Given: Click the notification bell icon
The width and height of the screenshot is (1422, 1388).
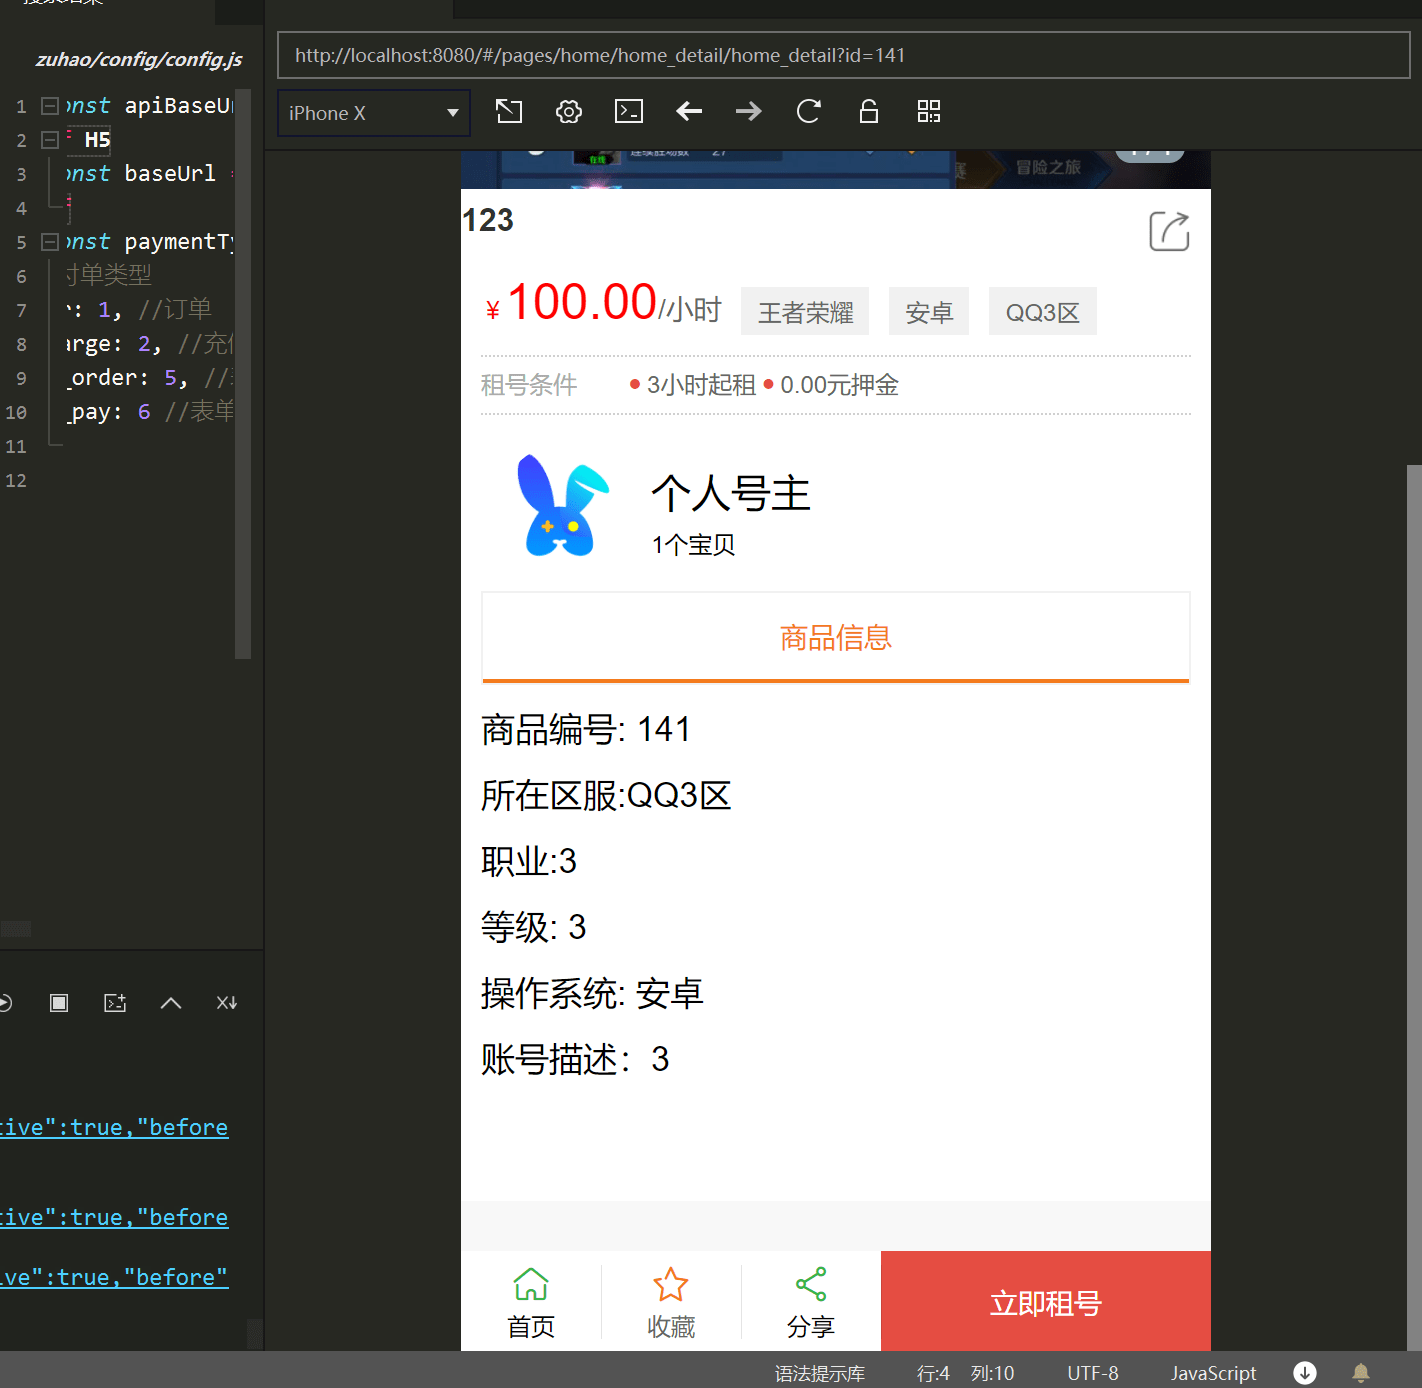Looking at the screenshot, I should click(1361, 1372).
